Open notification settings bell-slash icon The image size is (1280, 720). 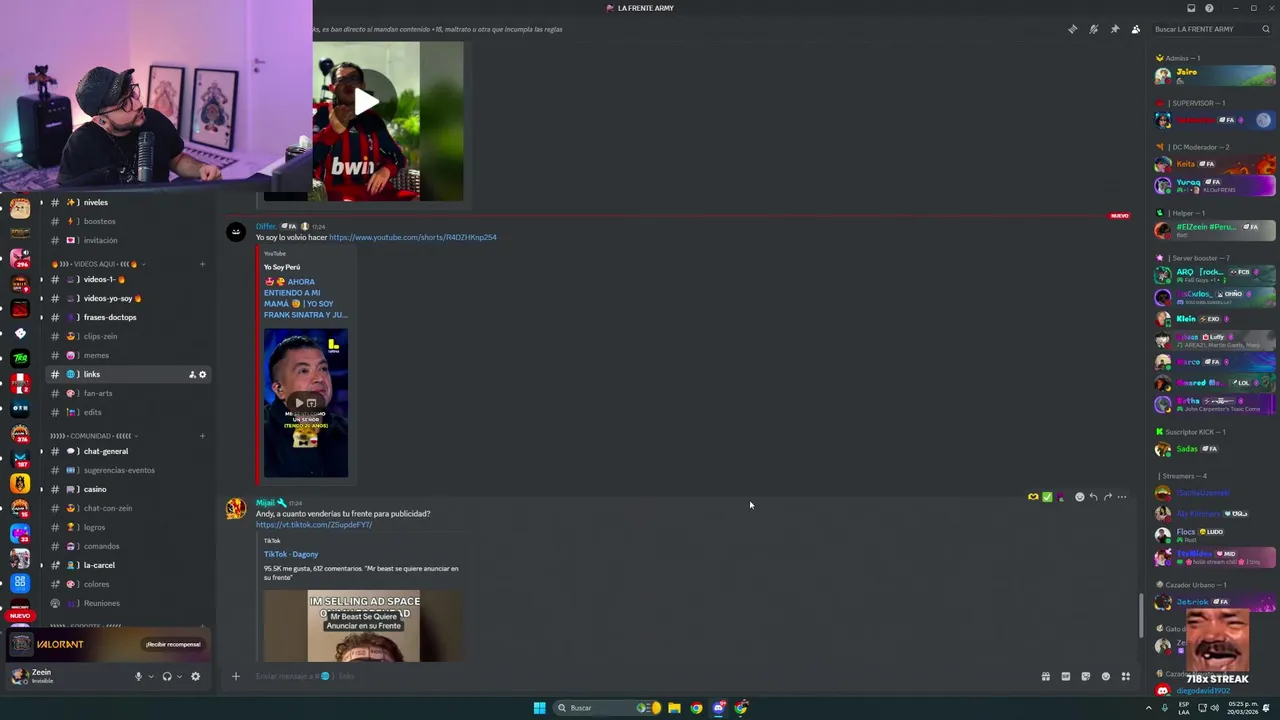(1094, 29)
